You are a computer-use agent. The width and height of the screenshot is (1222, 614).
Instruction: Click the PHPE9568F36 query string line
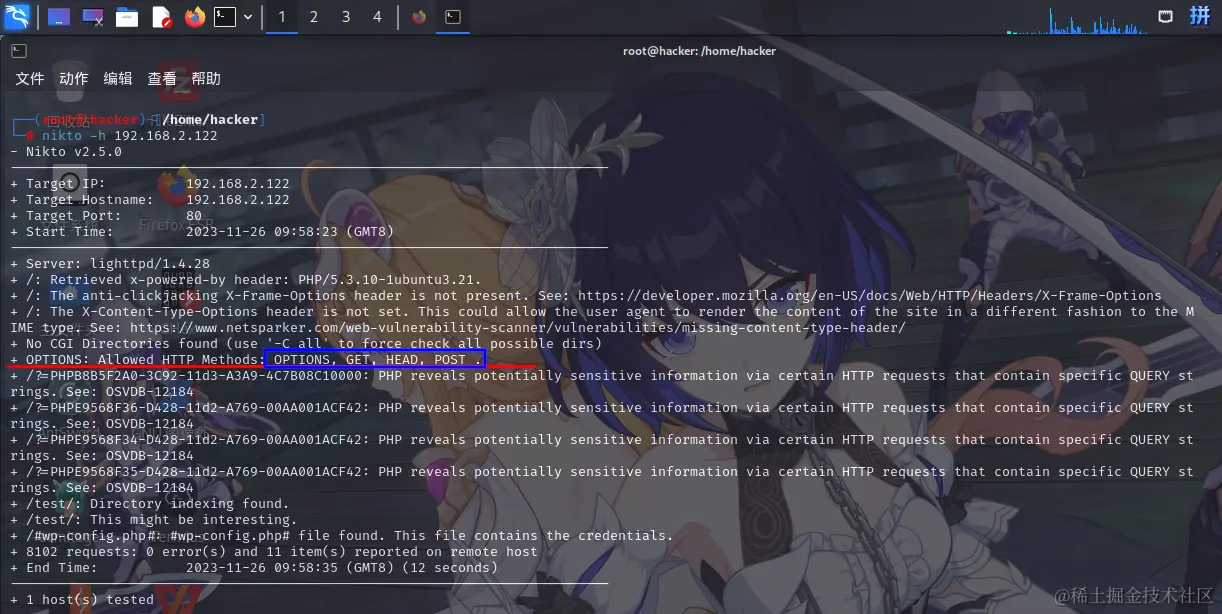tap(602, 416)
